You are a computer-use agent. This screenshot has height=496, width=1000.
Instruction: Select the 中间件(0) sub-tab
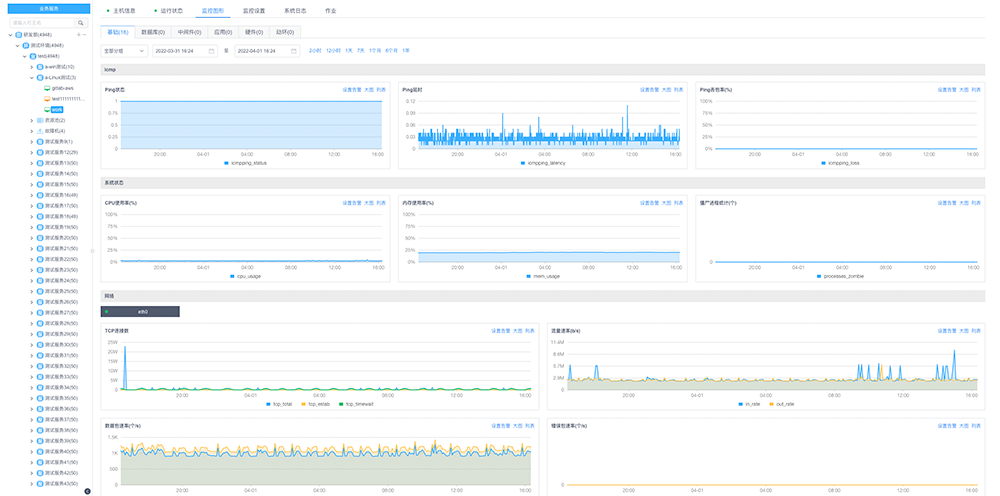point(189,32)
